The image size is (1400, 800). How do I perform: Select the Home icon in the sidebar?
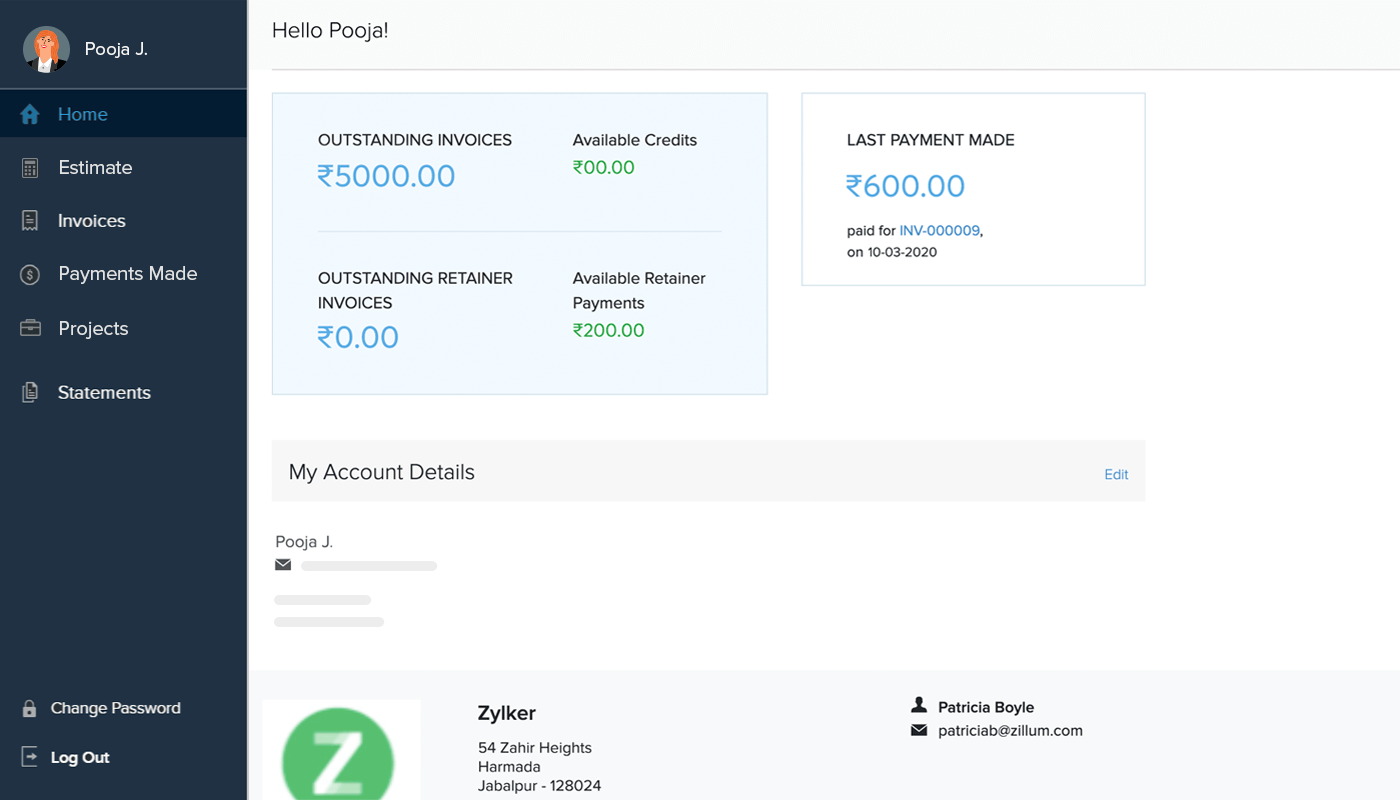point(29,113)
